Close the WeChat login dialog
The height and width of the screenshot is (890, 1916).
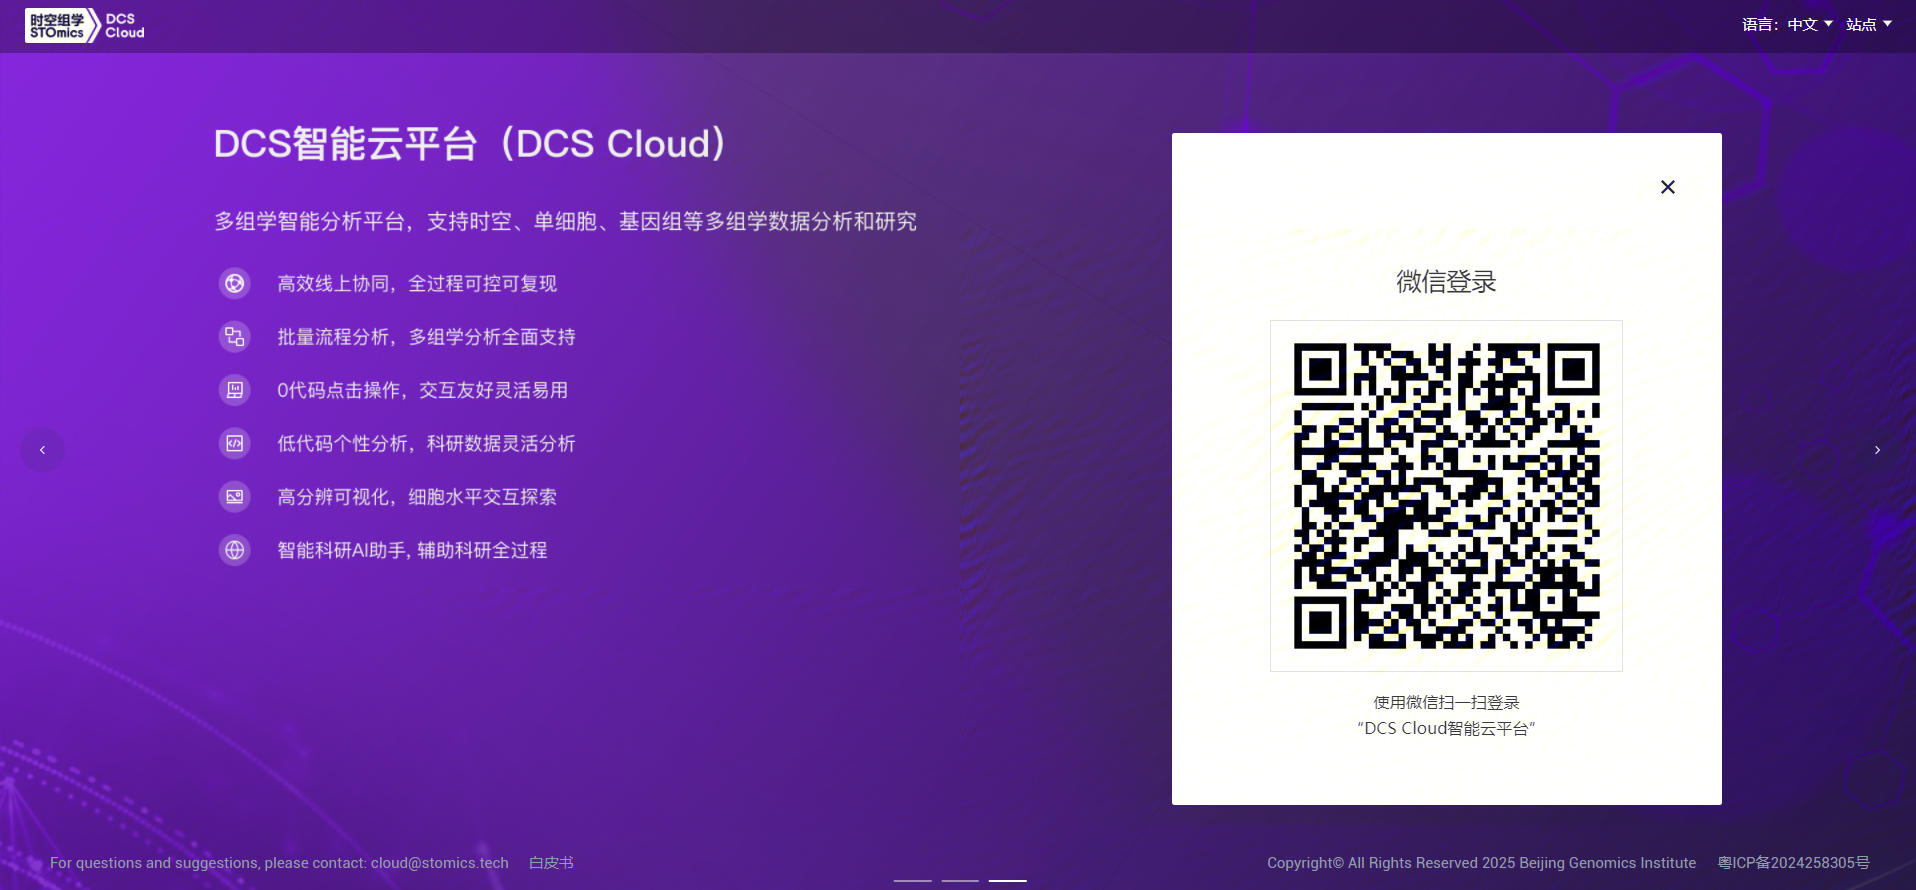pos(1667,187)
